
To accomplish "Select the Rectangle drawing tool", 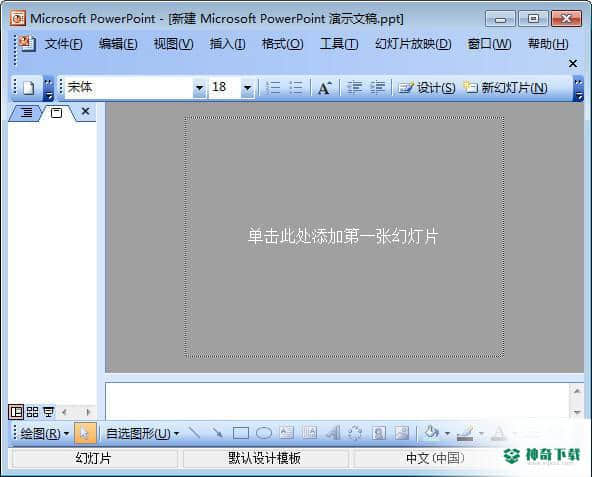I will tap(240, 433).
